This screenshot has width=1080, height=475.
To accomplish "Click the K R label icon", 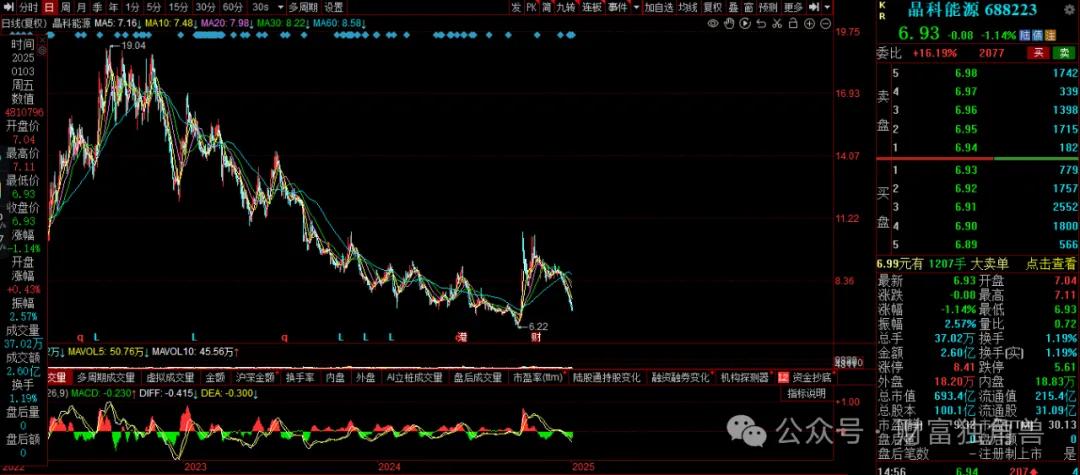I will point(882,10).
